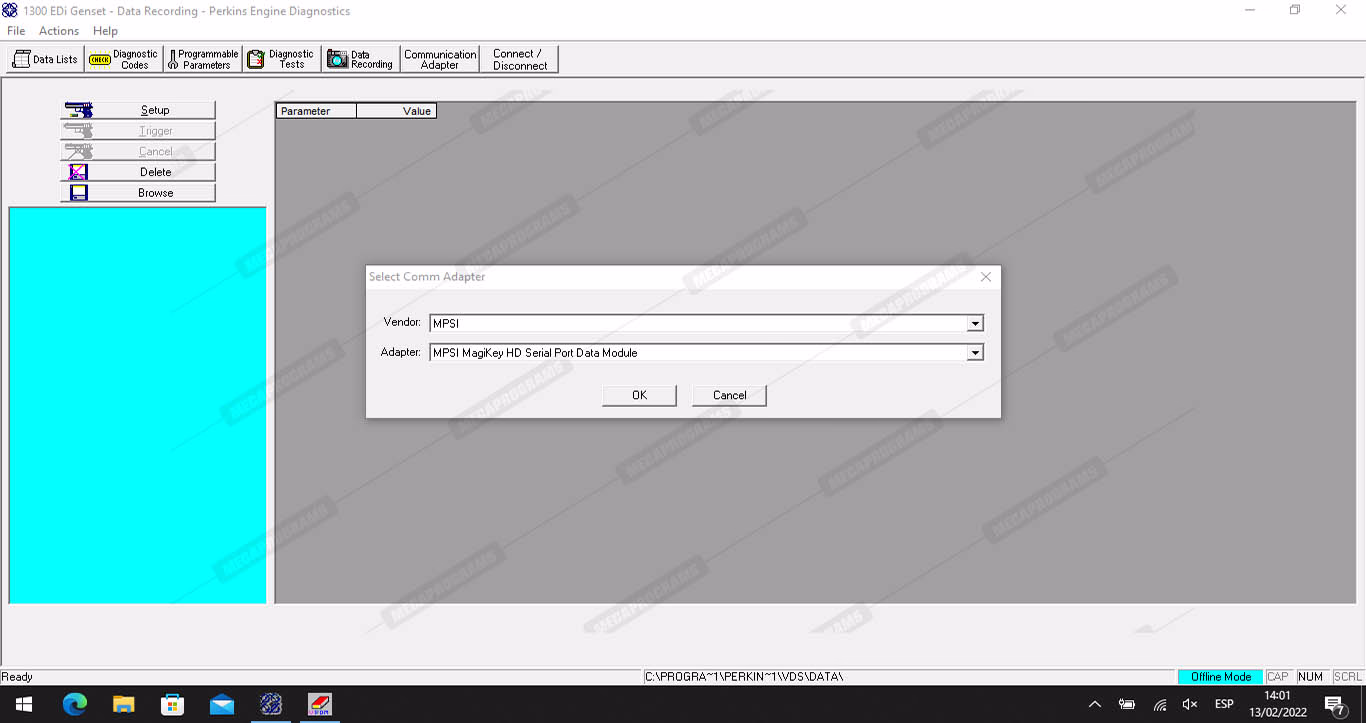Open the Actions menu

pyautogui.click(x=59, y=31)
